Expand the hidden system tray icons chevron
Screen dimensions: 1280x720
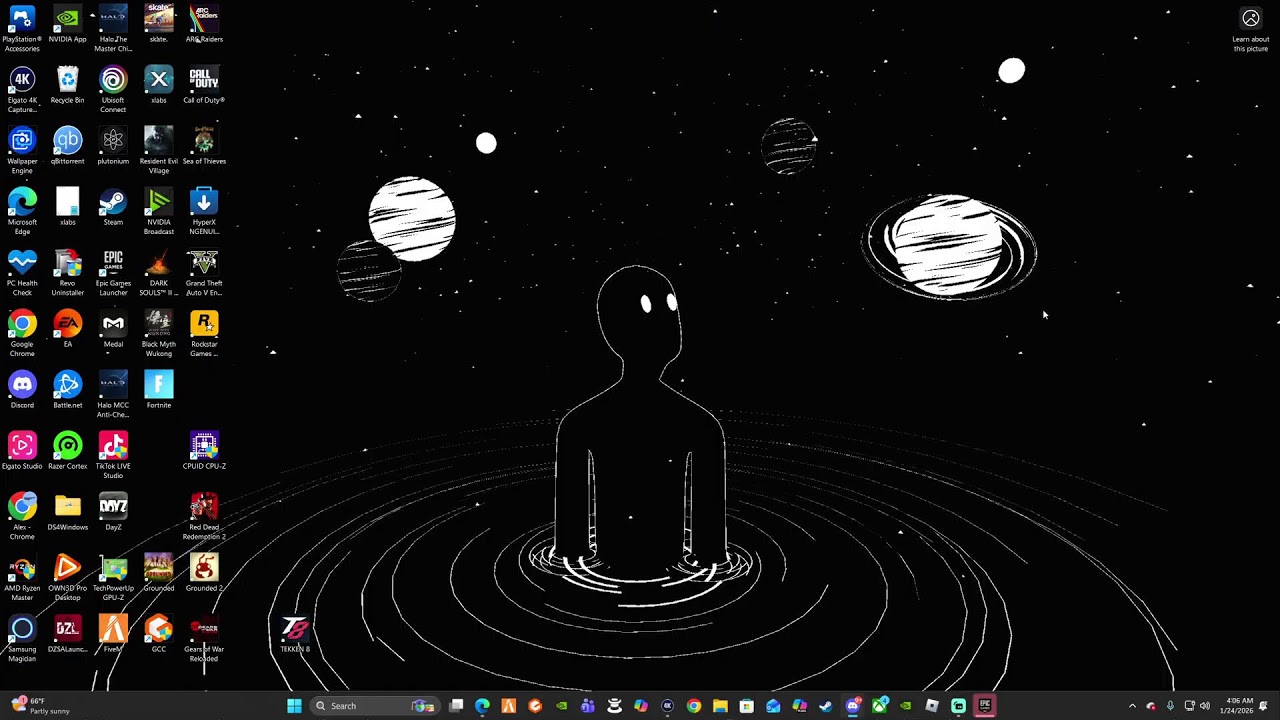click(x=1132, y=706)
